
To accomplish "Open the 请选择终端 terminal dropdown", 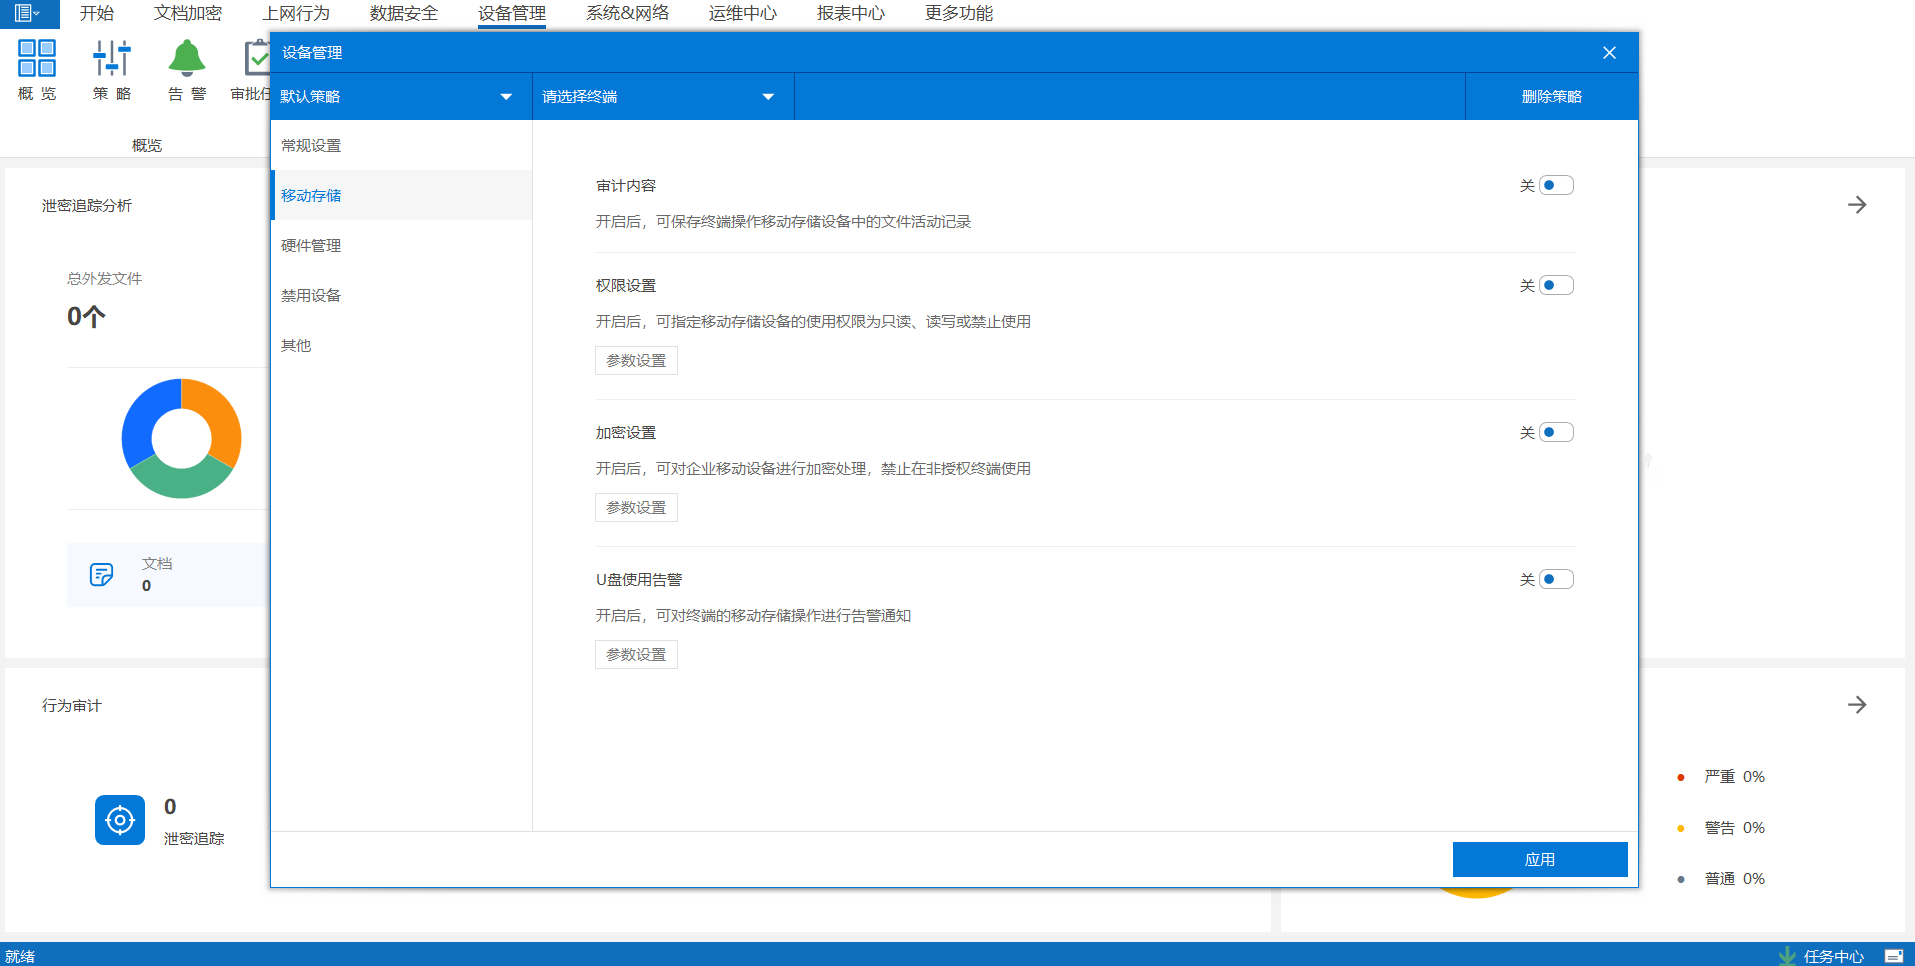I will [x=661, y=97].
